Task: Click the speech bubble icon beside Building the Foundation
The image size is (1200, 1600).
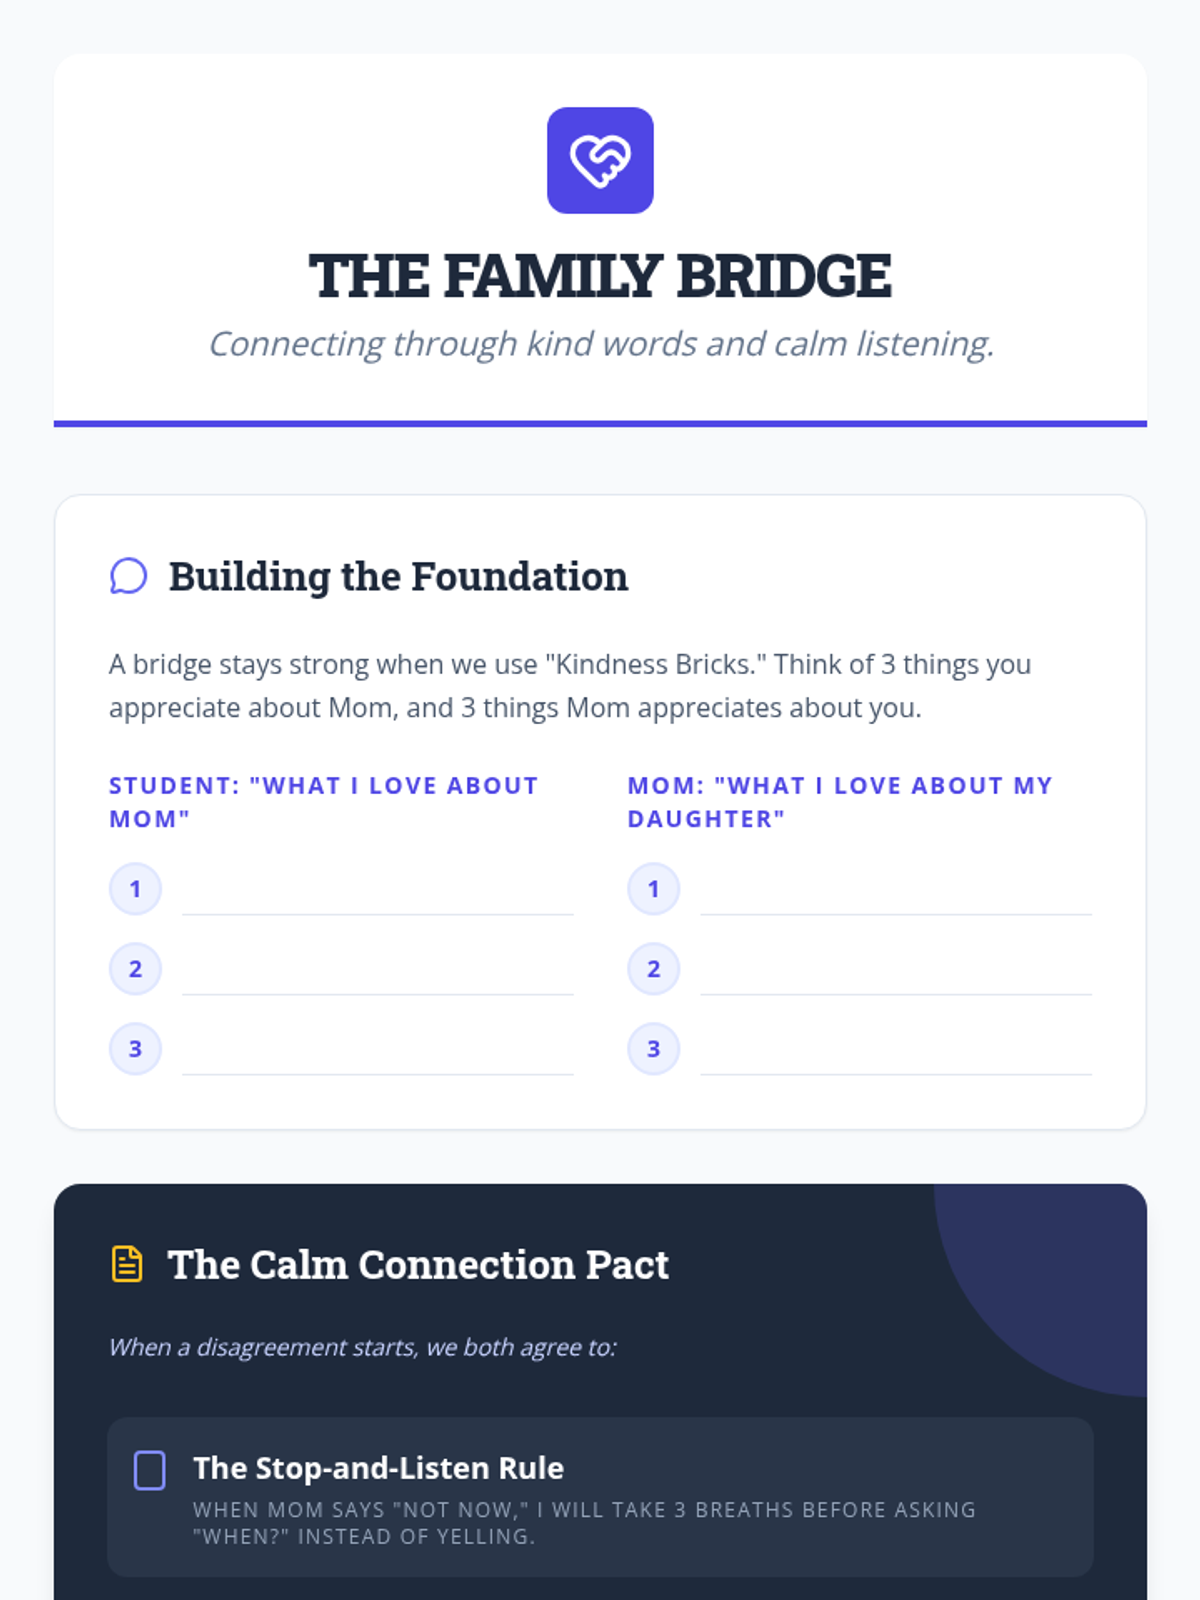Action: 128,576
